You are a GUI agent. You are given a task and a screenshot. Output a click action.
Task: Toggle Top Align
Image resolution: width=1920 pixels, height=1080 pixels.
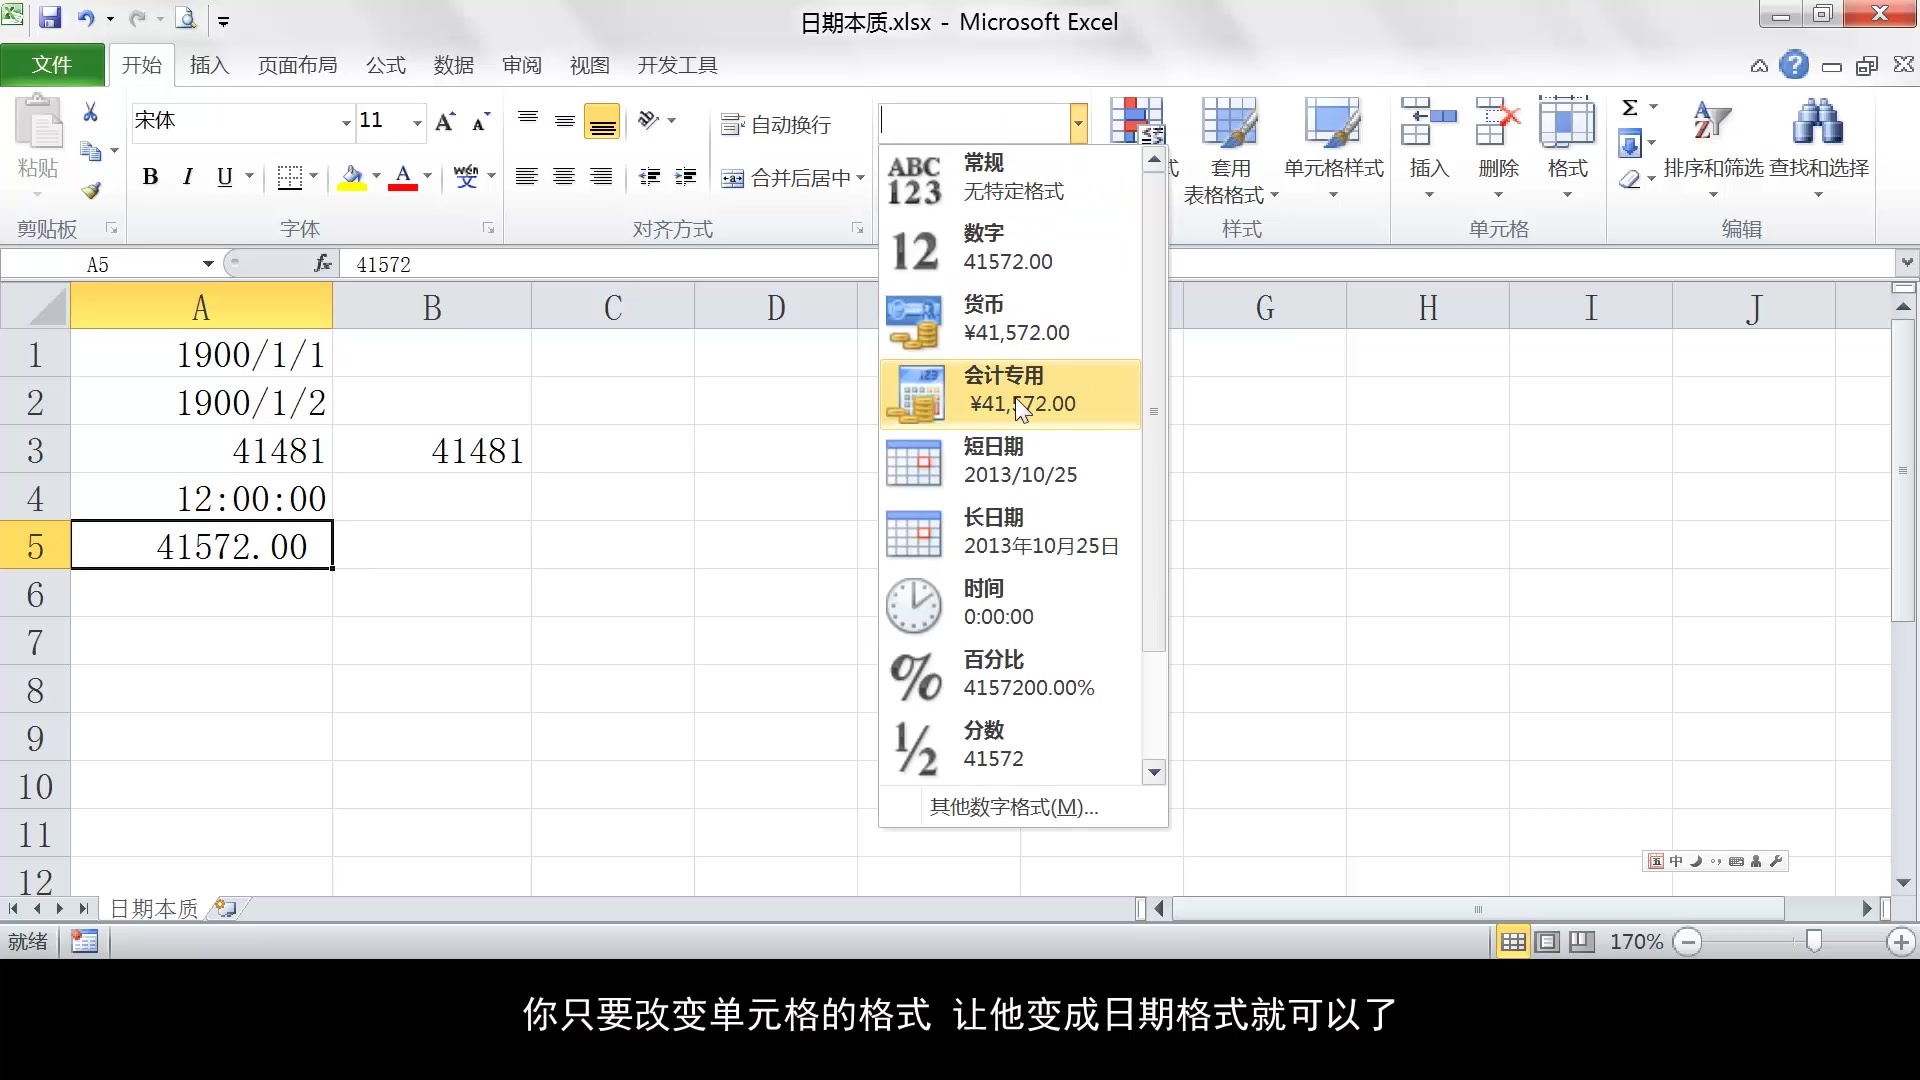tap(528, 121)
